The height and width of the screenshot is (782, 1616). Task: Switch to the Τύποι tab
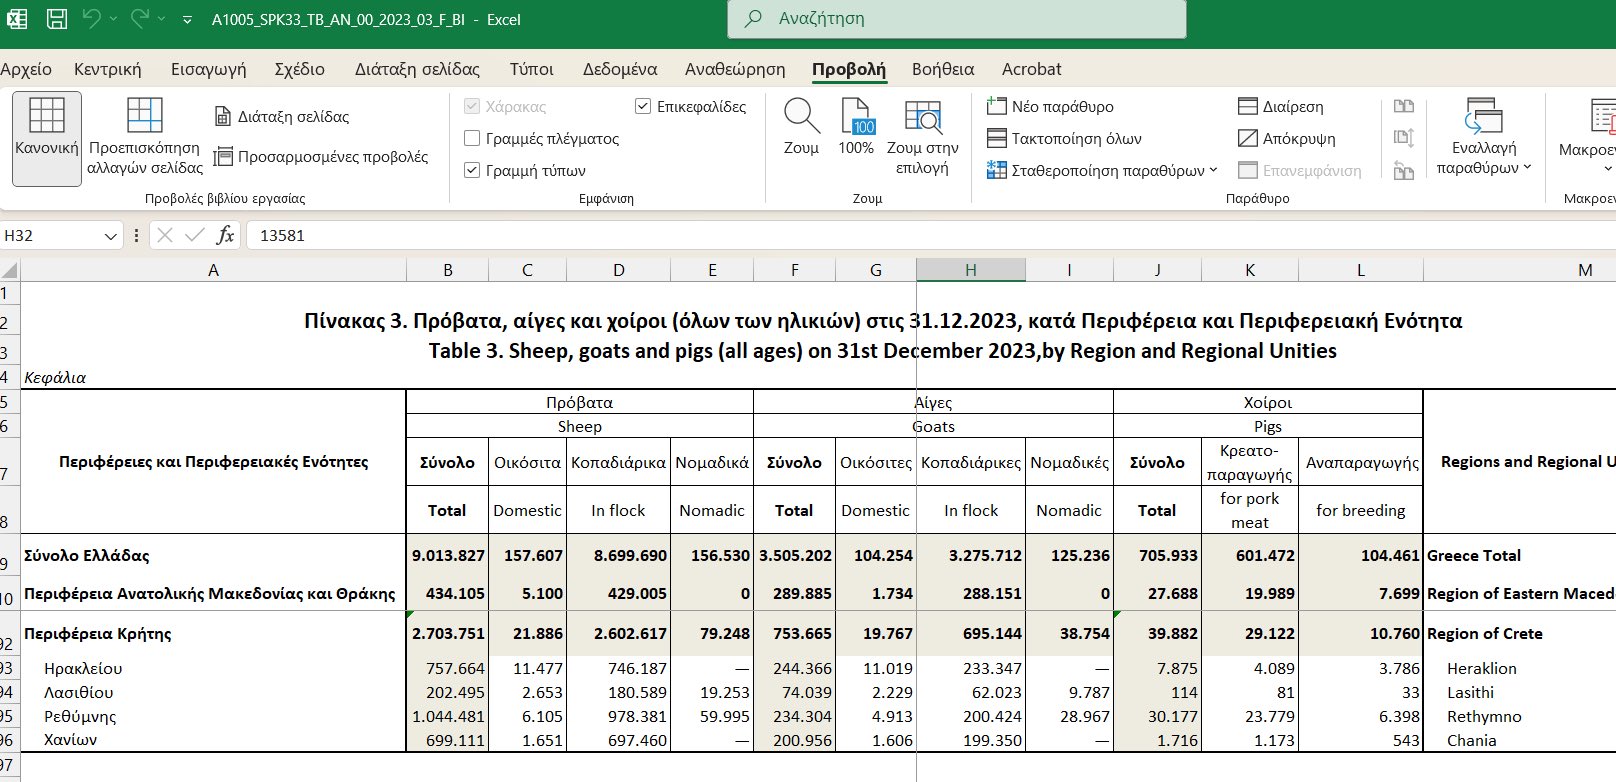[x=531, y=69]
